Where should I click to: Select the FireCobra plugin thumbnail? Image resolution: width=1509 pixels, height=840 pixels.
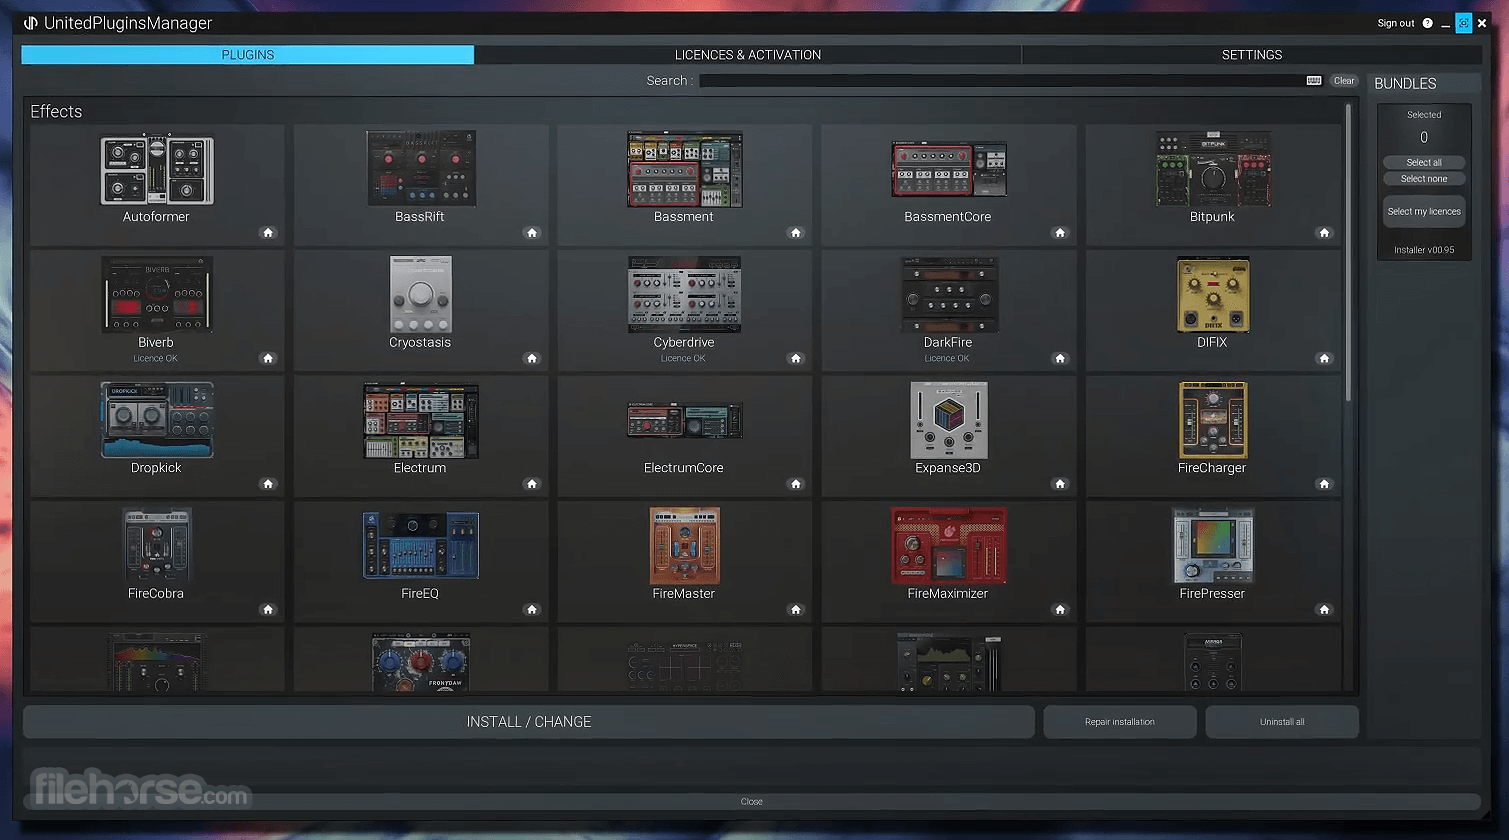tap(157, 546)
